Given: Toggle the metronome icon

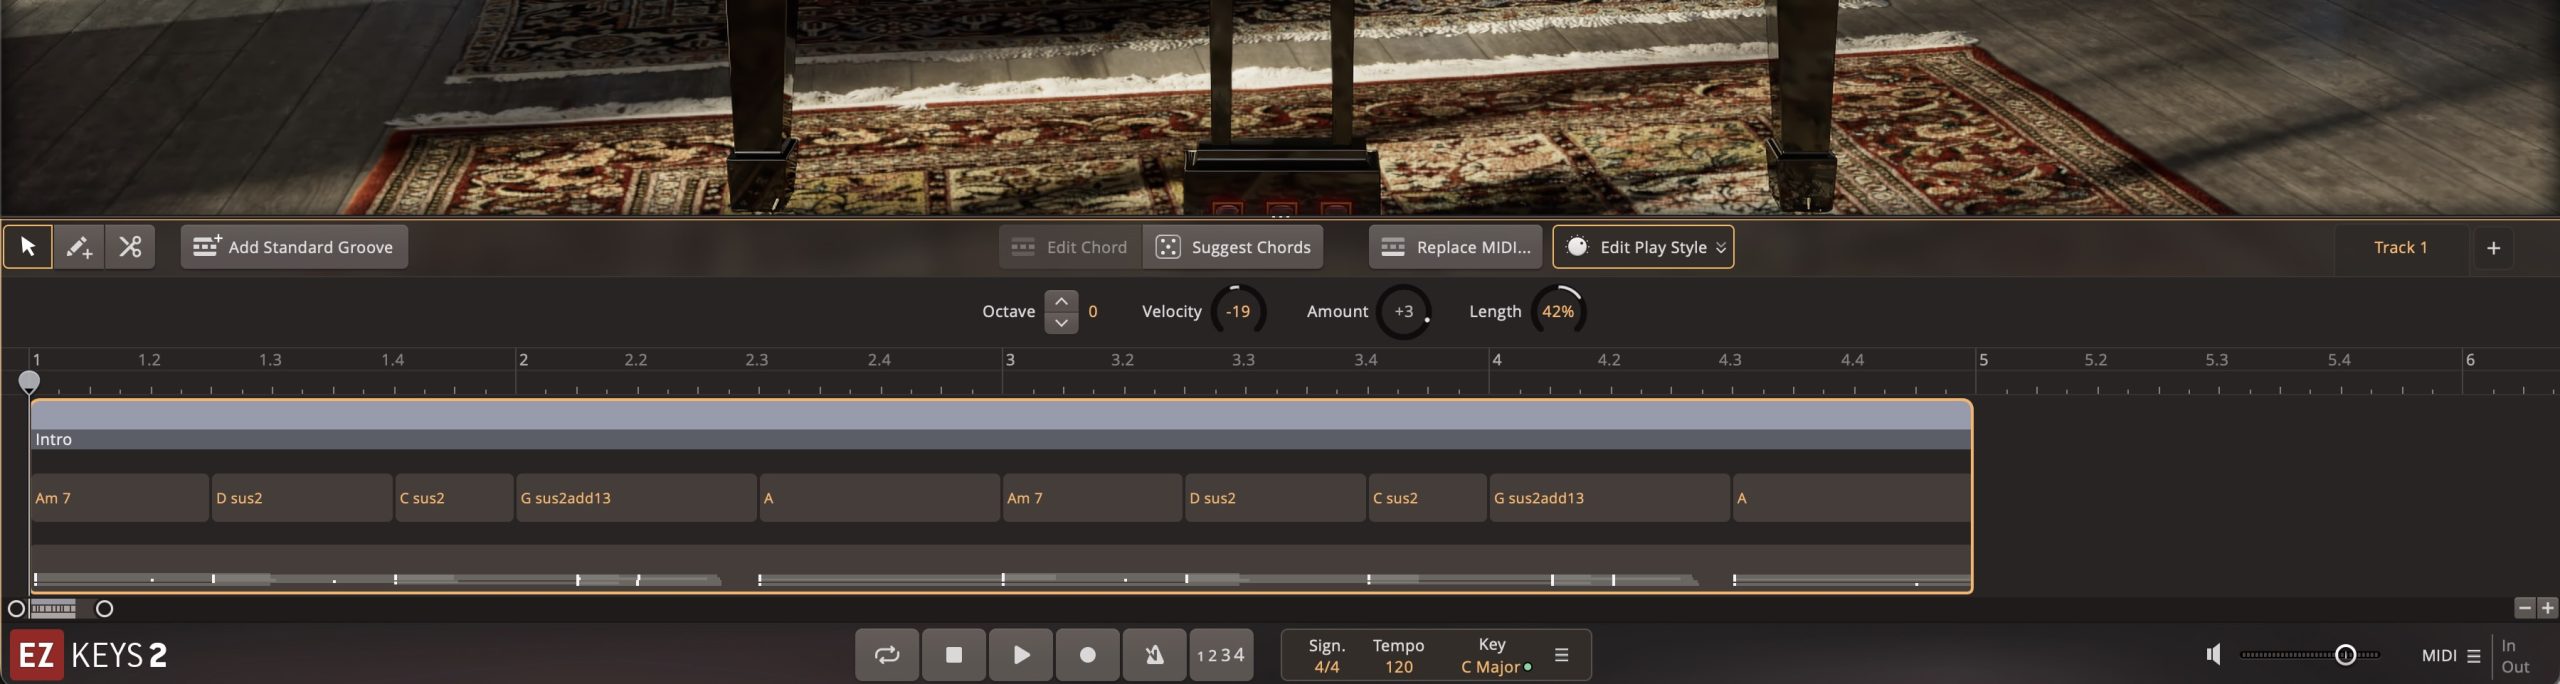Looking at the screenshot, I should click(x=1155, y=655).
